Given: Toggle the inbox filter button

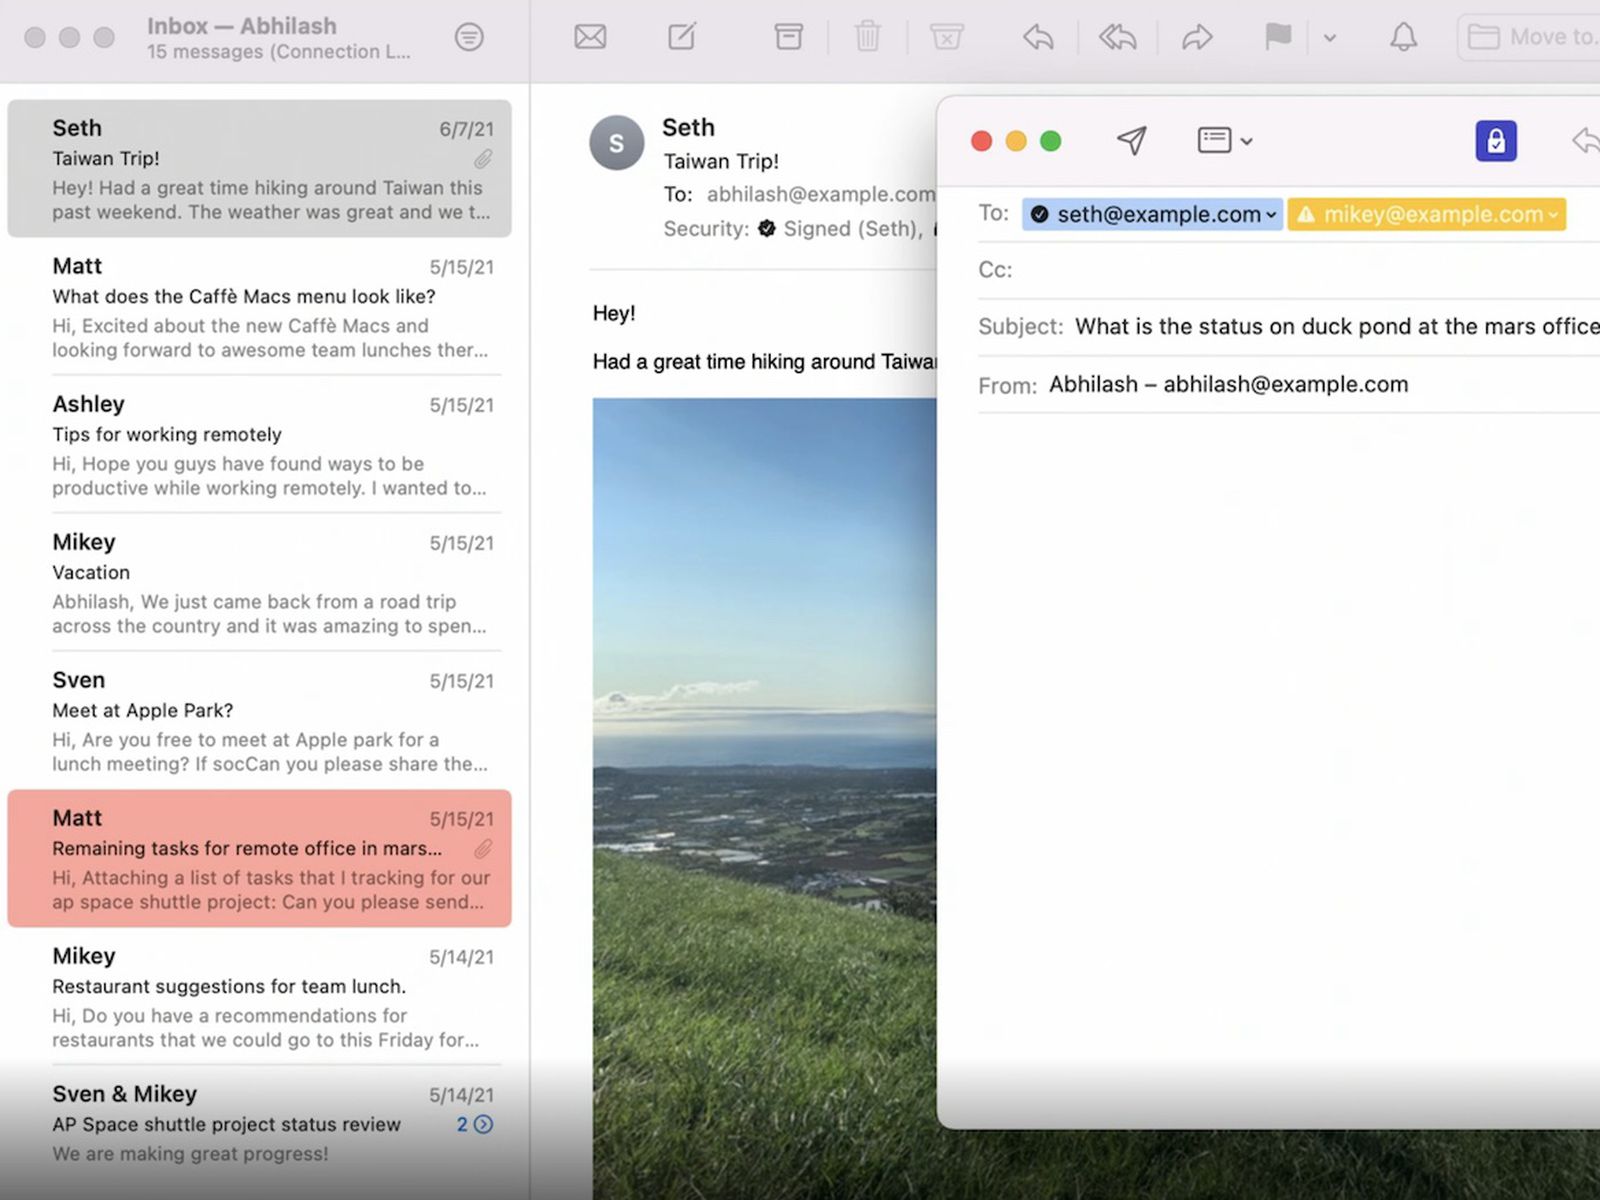Looking at the screenshot, I should tap(469, 38).
